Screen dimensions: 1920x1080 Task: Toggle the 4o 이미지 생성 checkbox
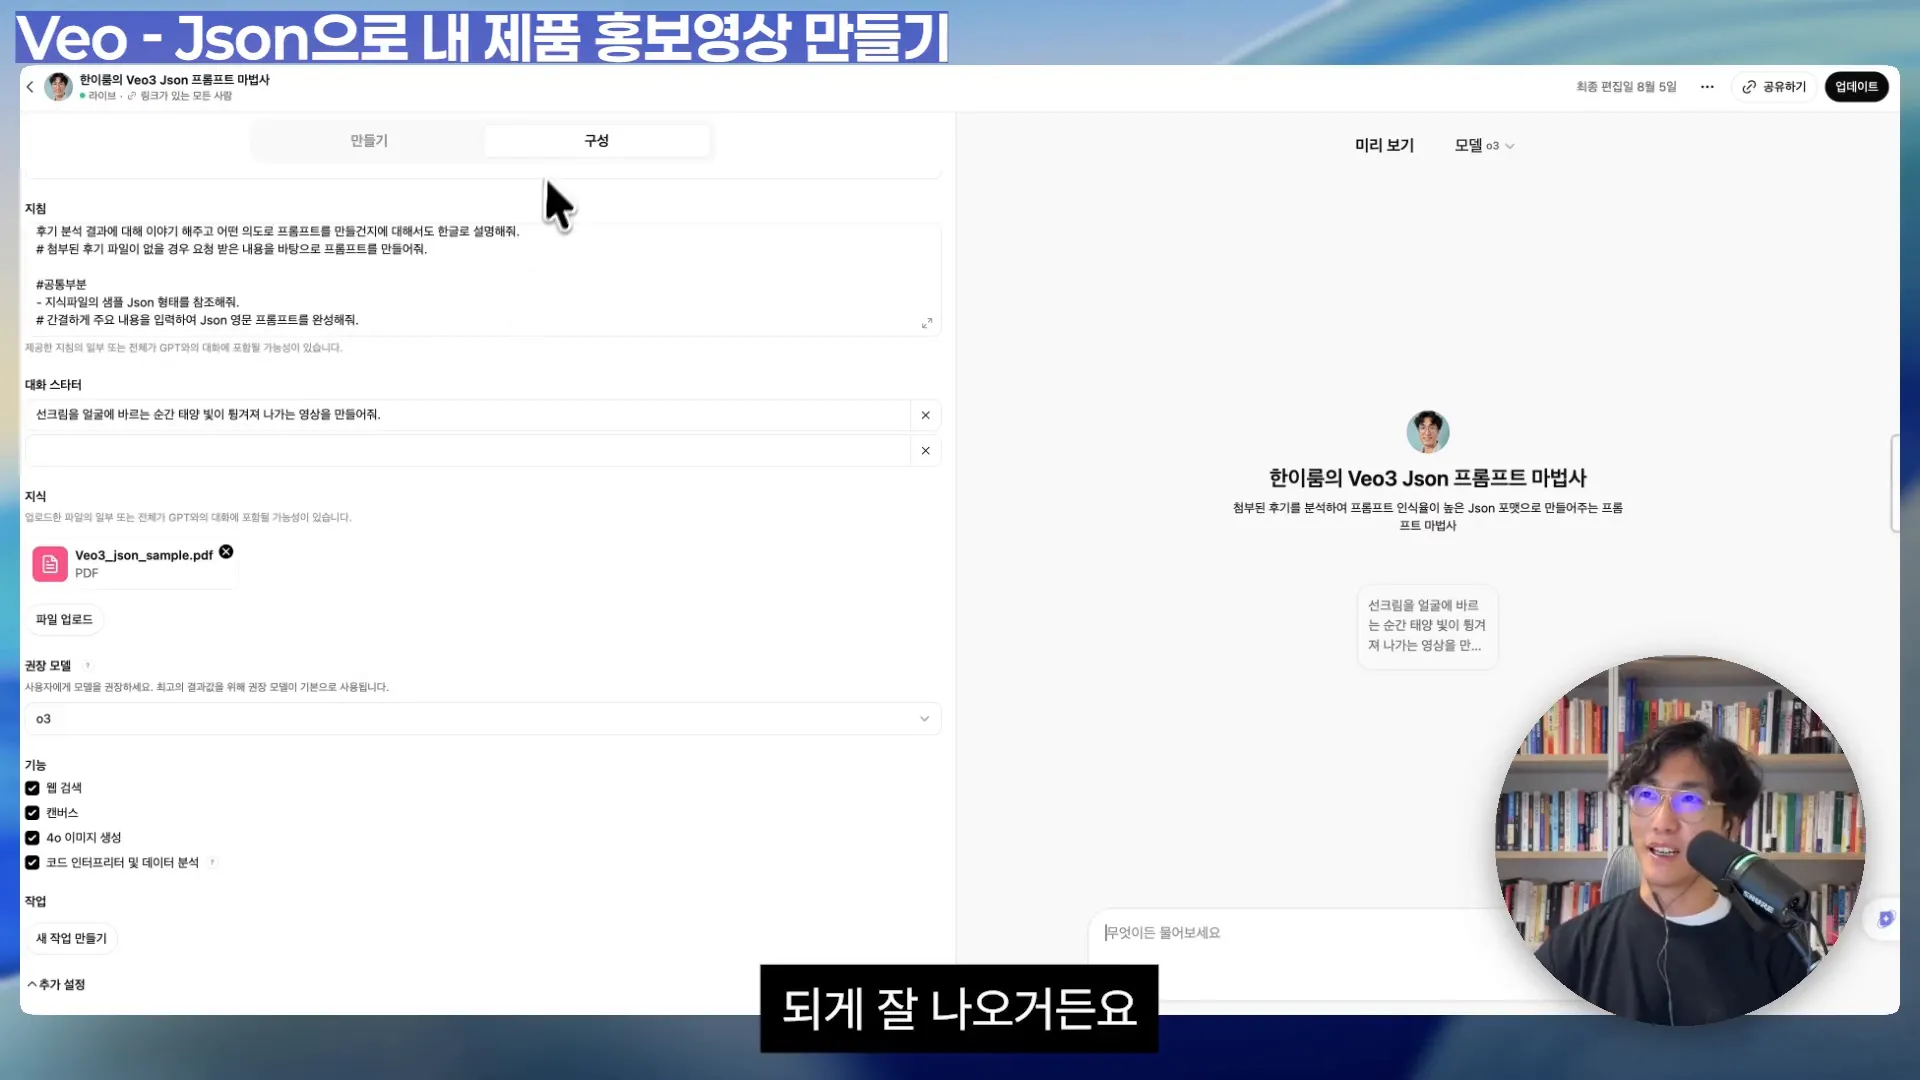tap(32, 838)
